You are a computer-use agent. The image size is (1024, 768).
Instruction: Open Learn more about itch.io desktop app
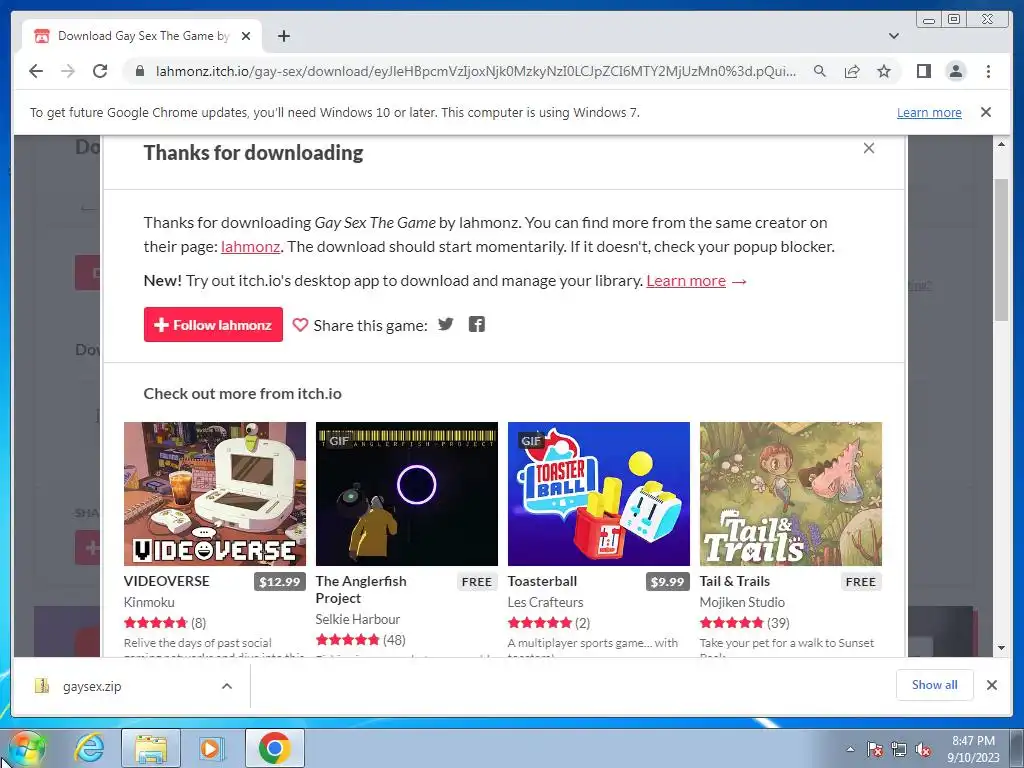pyautogui.click(x=686, y=281)
